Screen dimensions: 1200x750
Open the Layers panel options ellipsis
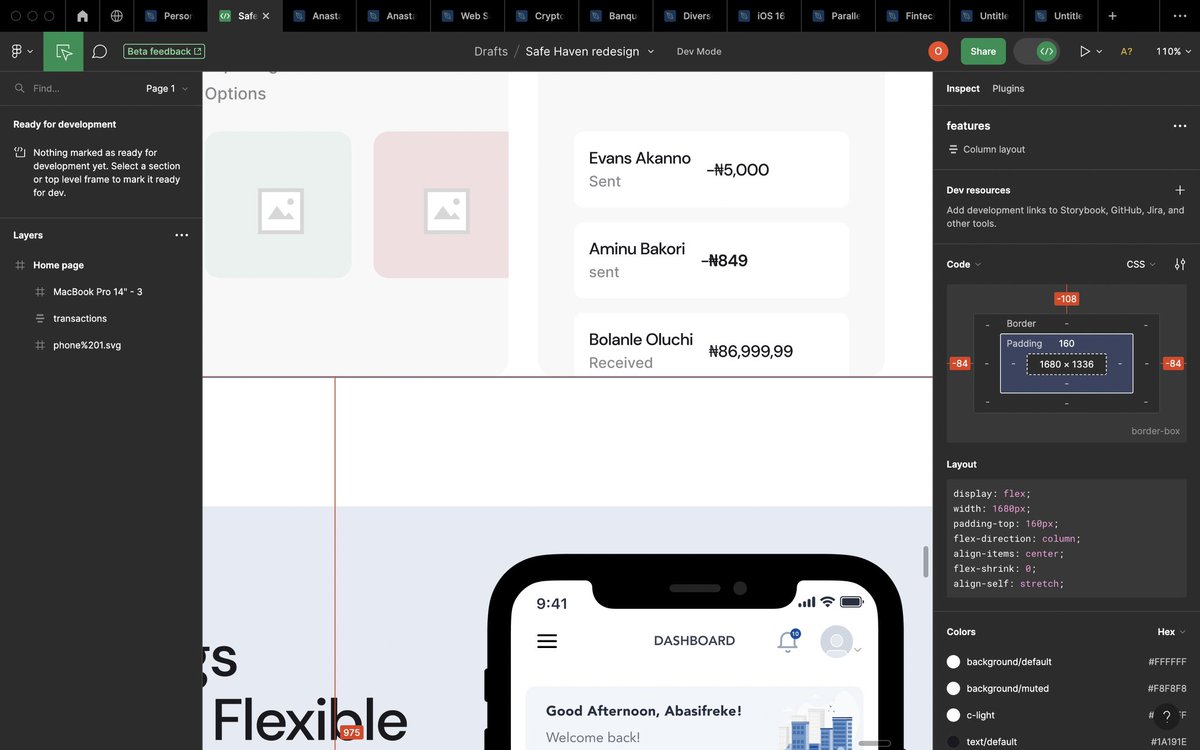click(x=181, y=235)
